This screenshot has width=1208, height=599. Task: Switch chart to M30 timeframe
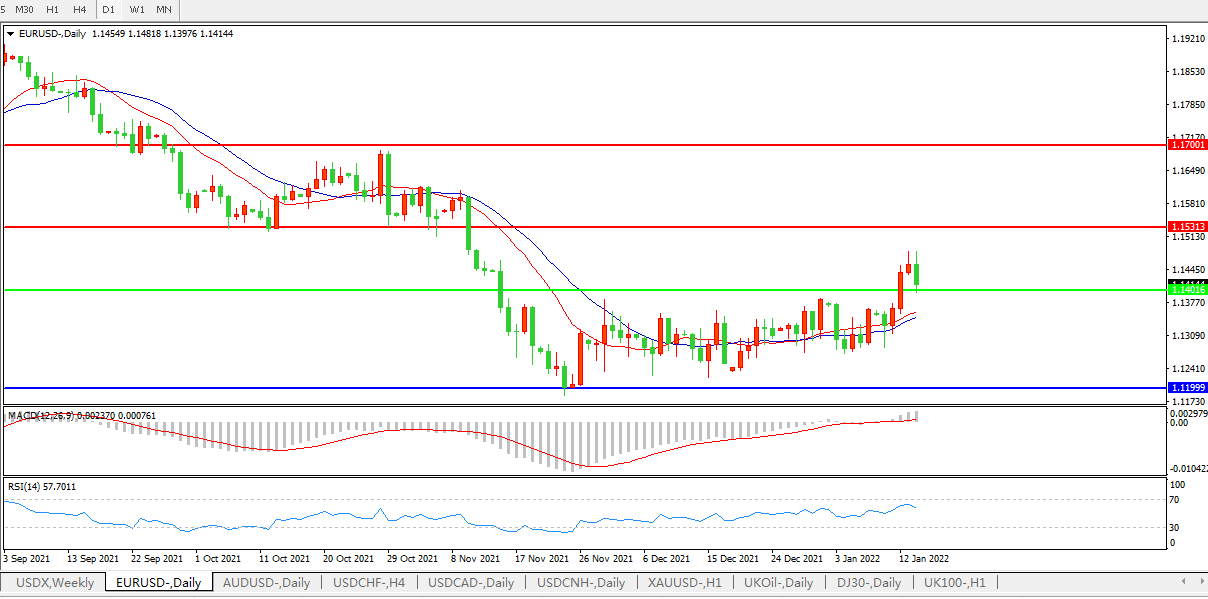(x=25, y=9)
